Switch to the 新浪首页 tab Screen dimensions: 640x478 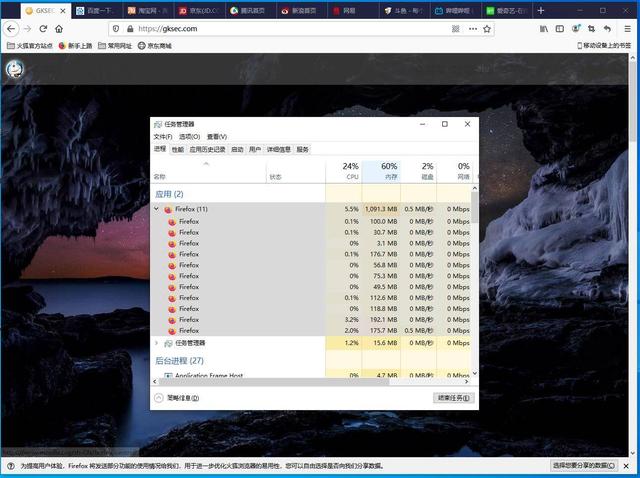pos(302,11)
